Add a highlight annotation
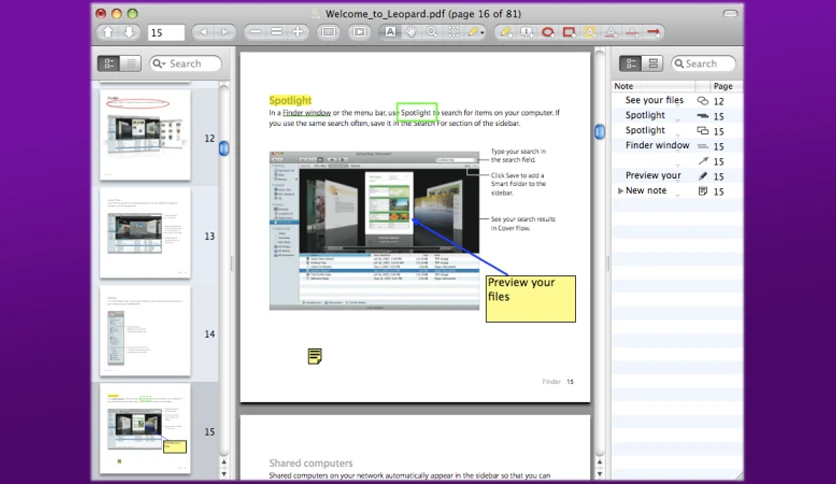The height and width of the screenshot is (484, 836). coord(590,33)
